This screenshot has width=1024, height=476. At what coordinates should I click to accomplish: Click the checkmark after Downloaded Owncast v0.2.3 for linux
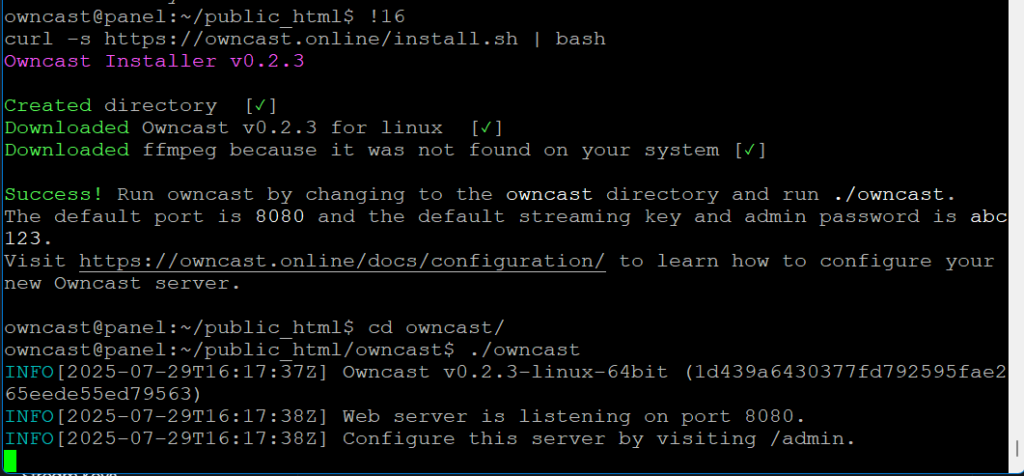(x=487, y=127)
